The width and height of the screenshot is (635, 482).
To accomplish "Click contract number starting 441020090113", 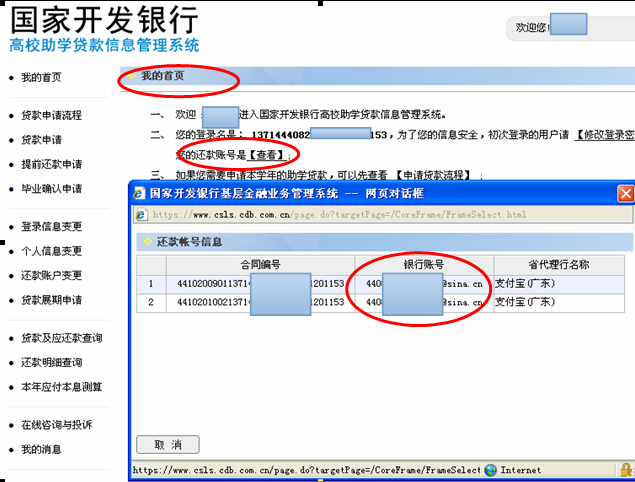I will [x=260, y=284].
